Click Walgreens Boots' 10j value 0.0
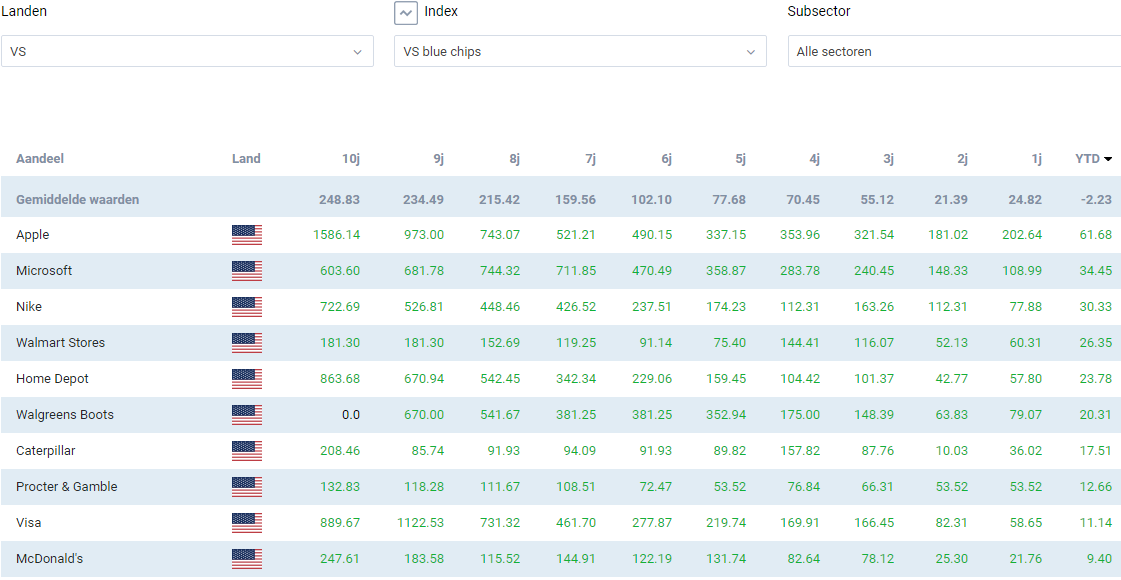This screenshot has width=1121, height=580. (350, 415)
